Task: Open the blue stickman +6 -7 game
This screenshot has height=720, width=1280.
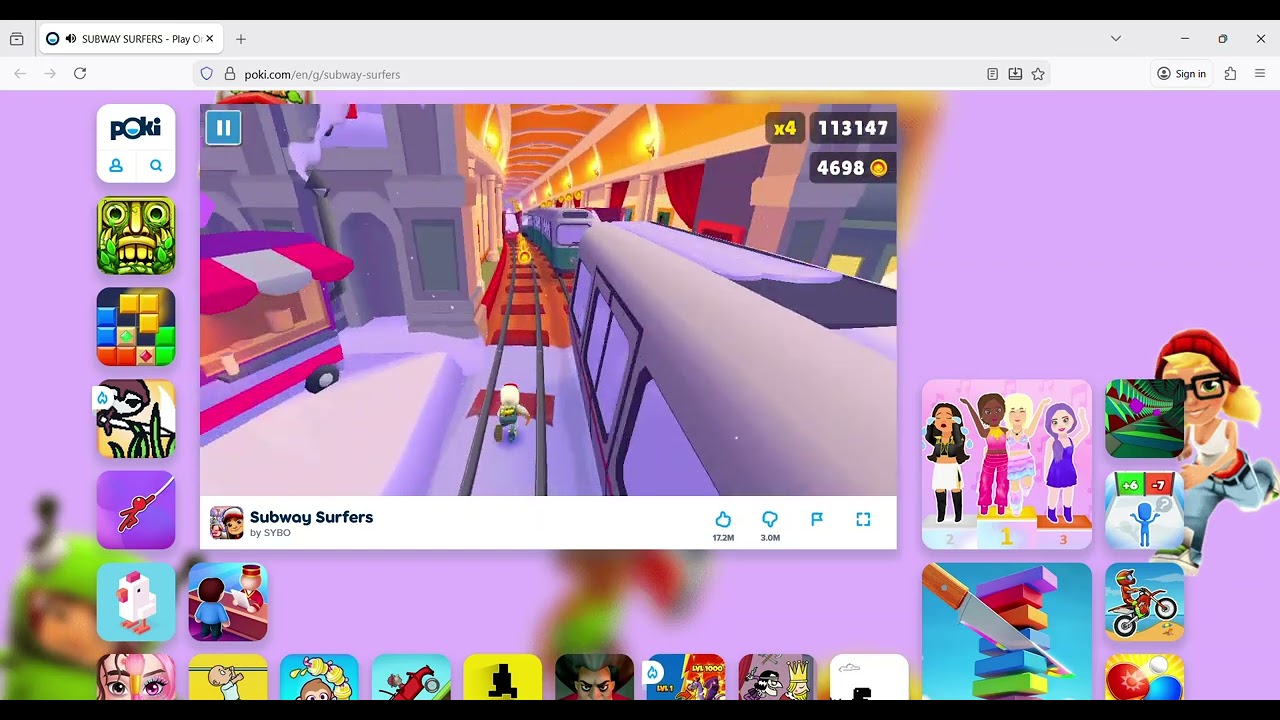Action: [1144, 510]
